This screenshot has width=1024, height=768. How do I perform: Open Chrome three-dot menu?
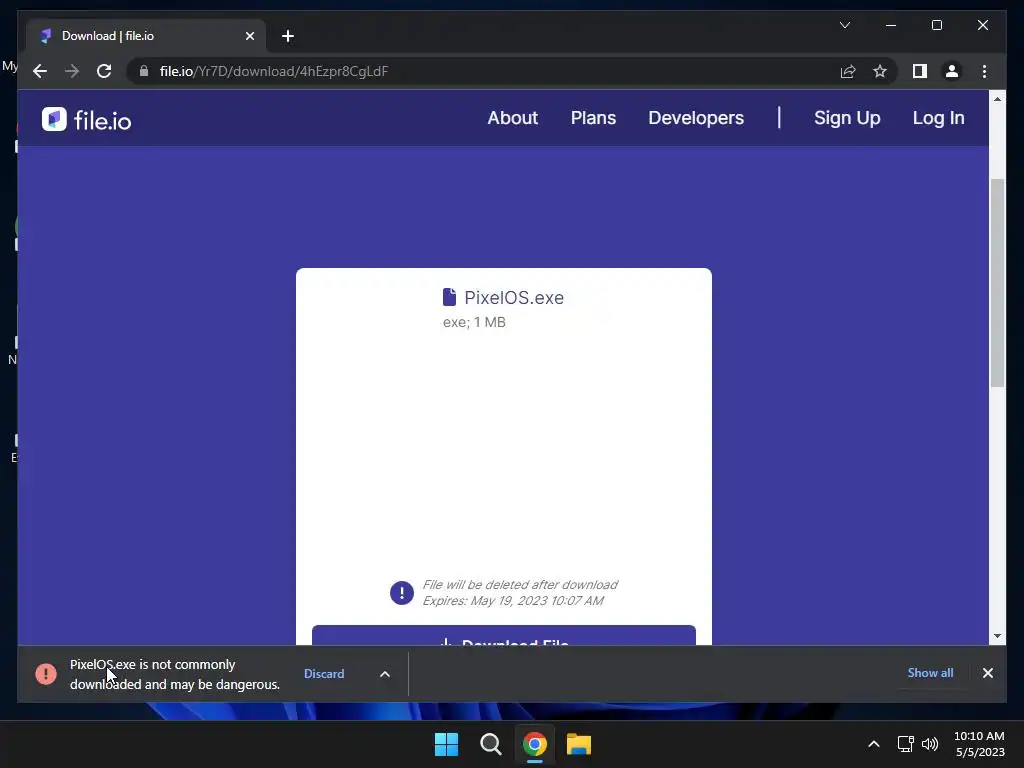(984, 71)
